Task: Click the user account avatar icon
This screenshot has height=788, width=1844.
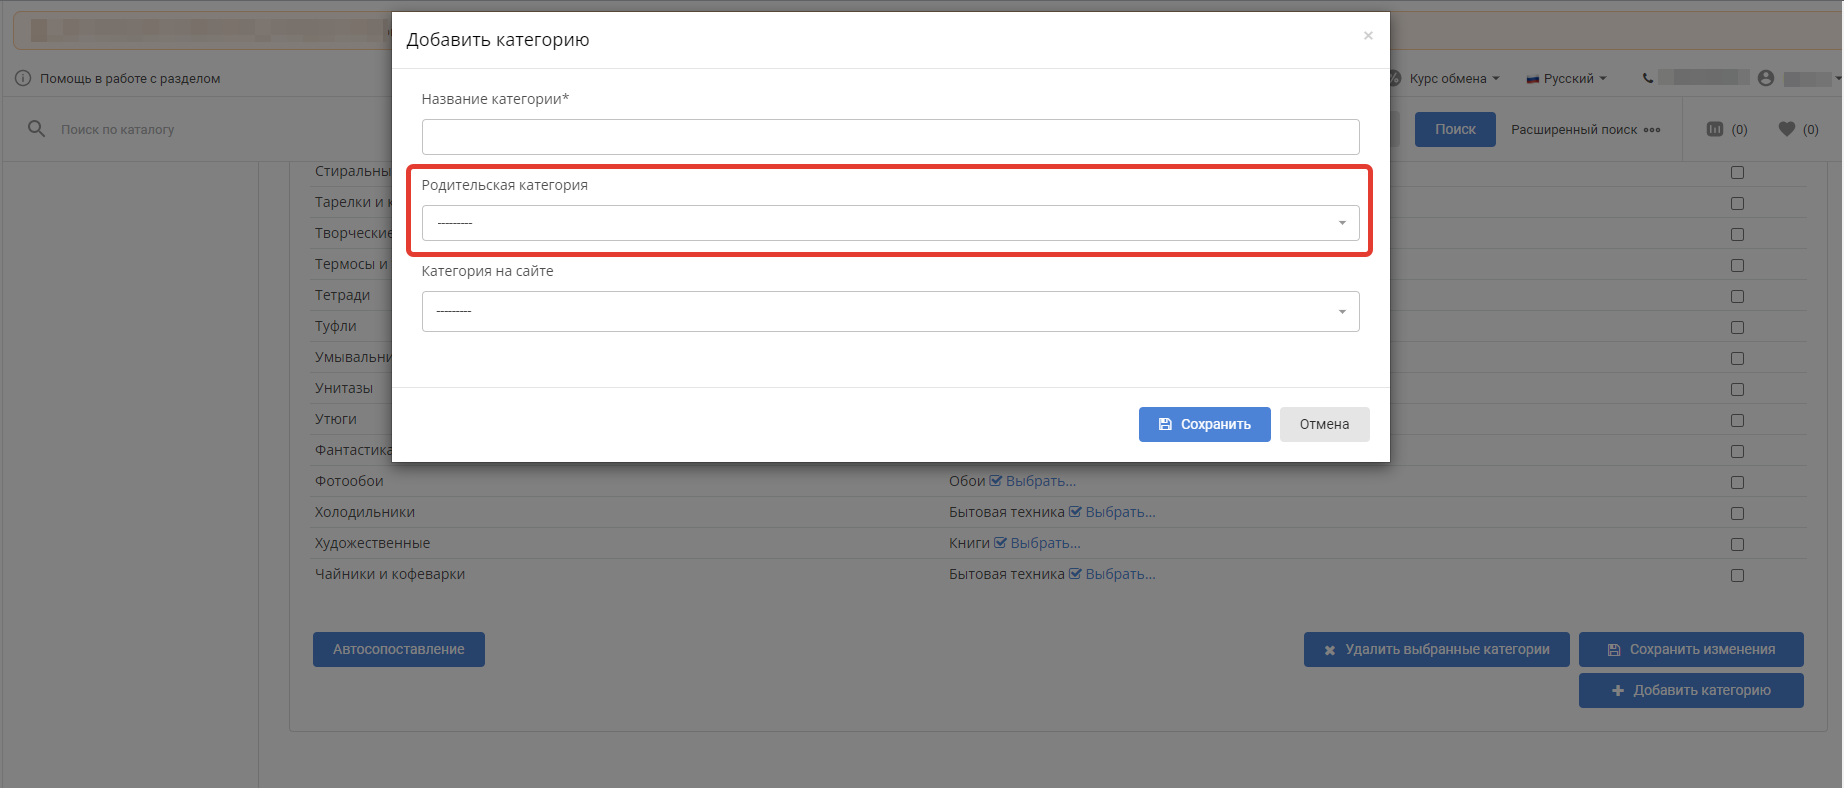Action: pos(1766,78)
